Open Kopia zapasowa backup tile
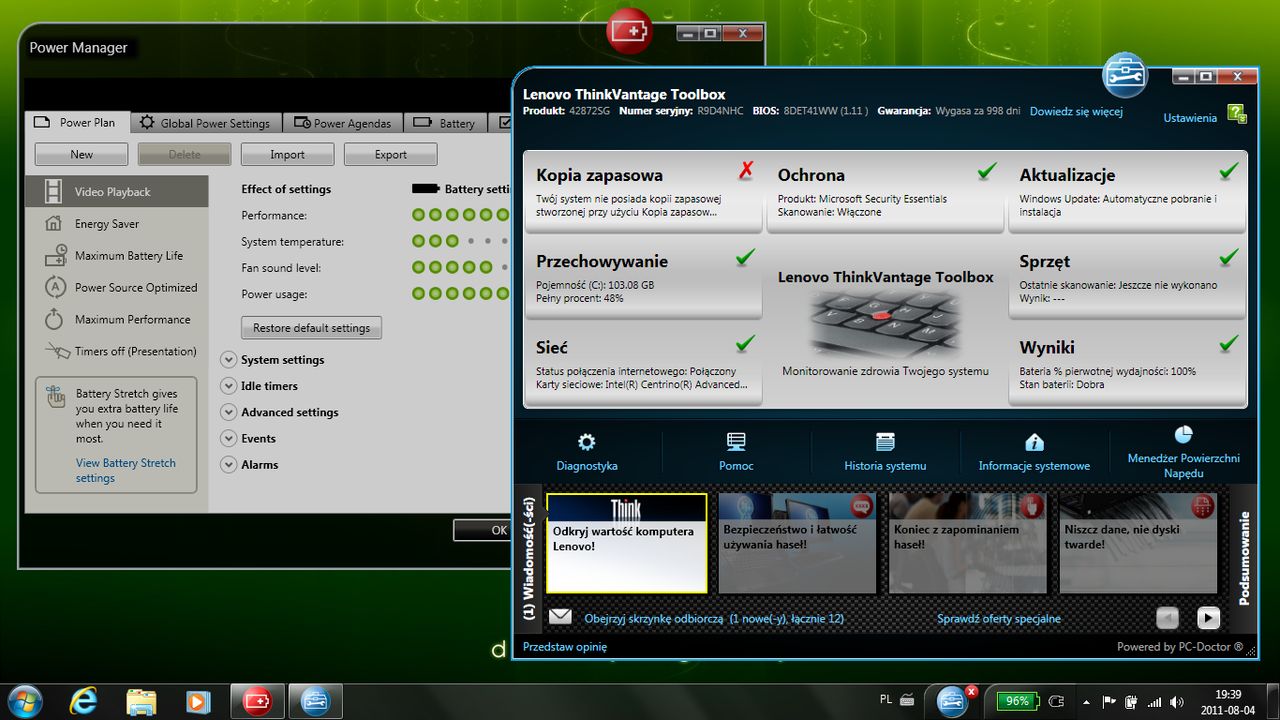 tap(643, 191)
